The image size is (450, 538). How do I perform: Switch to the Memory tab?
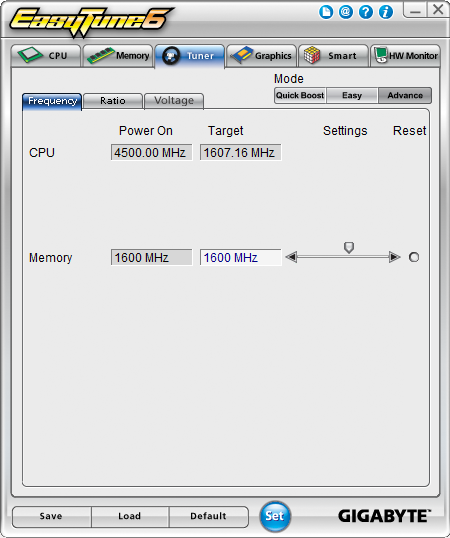coord(118,56)
